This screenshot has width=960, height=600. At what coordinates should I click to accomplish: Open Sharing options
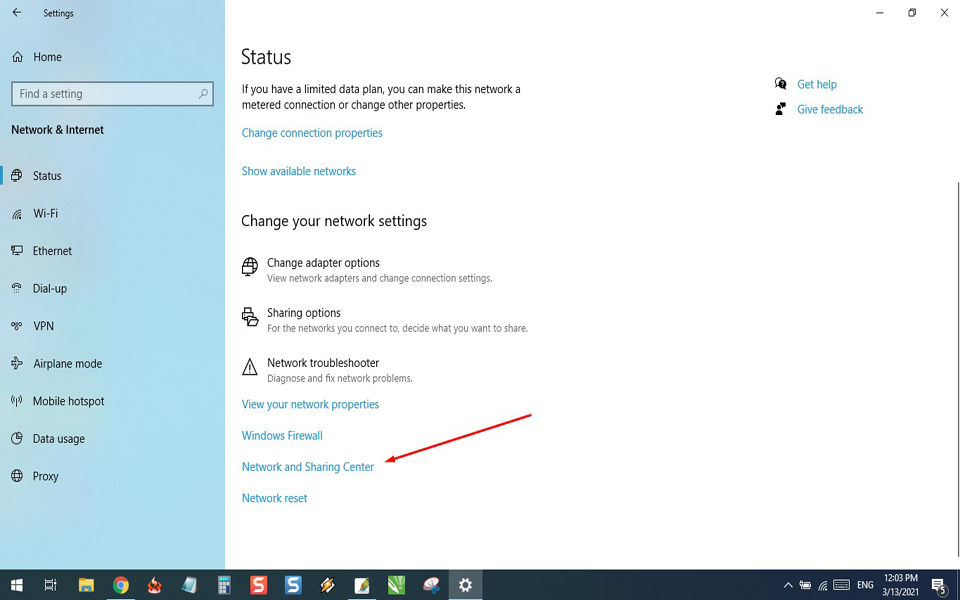[x=384, y=320]
